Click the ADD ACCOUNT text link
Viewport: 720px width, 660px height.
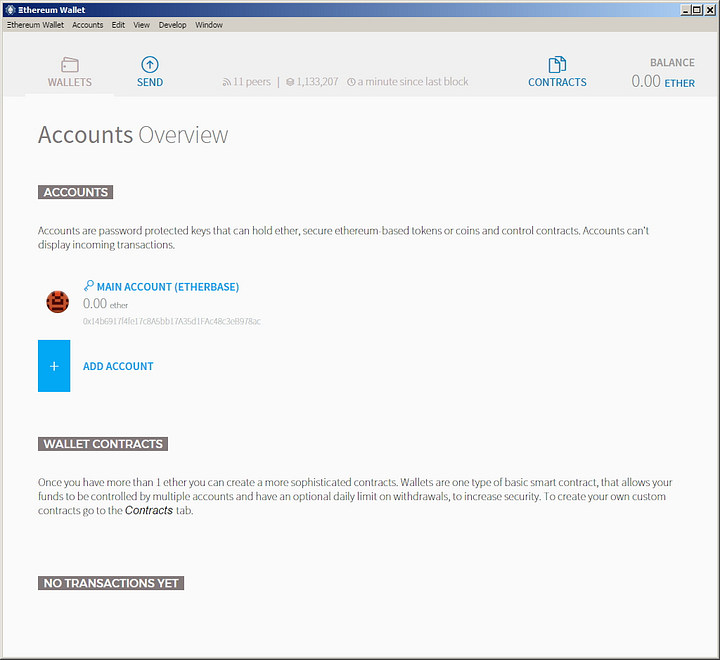coord(118,367)
